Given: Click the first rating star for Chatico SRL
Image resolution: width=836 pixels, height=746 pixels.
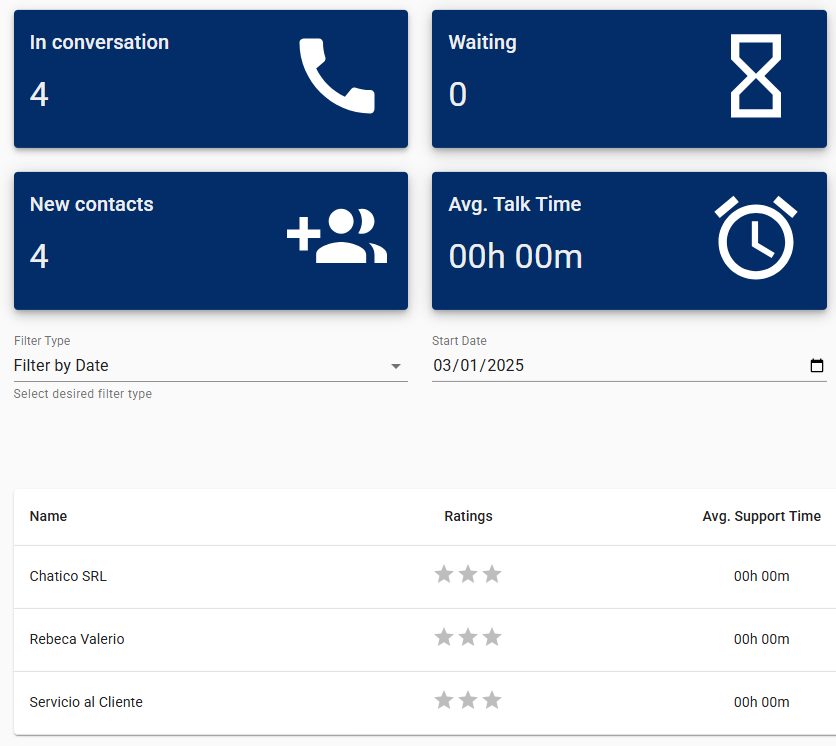Looking at the screenshot, I should tap(444, 574).
